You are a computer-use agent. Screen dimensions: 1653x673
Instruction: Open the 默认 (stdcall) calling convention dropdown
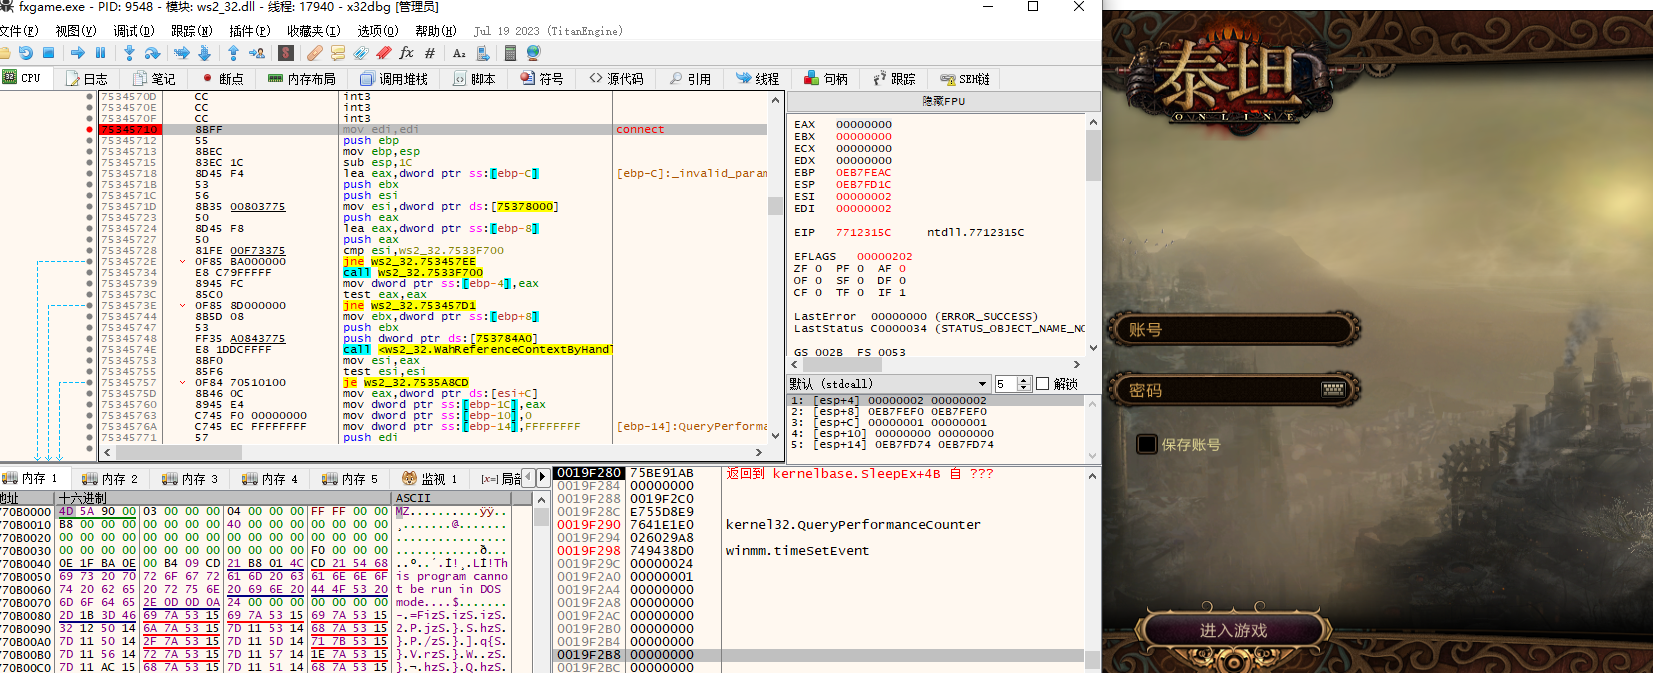(x=888, y=384)
